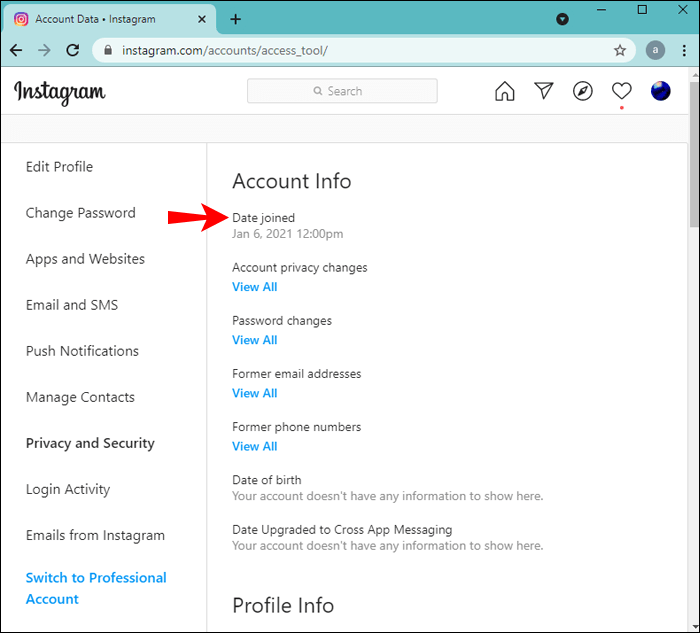This screenshot has height=633, width=700.
Task: Open Emails from Instagram settings
Action: click(x=95, y=535)
